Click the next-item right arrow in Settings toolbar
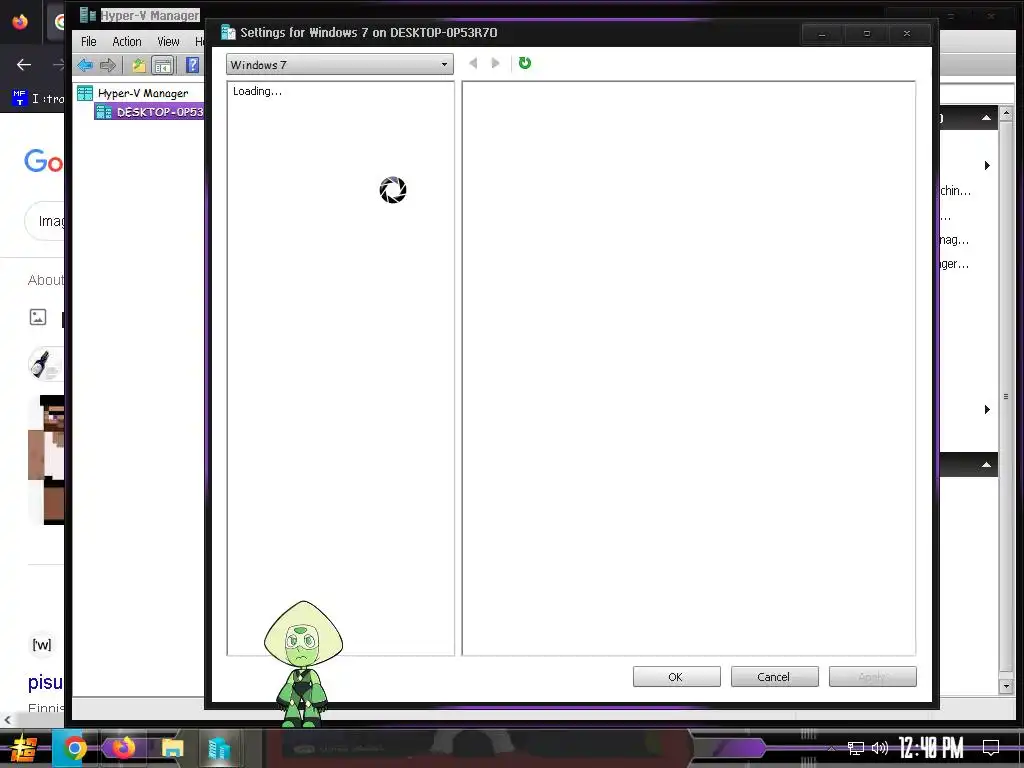Screen dimensions: 1024x768 (x=495, y=63)
